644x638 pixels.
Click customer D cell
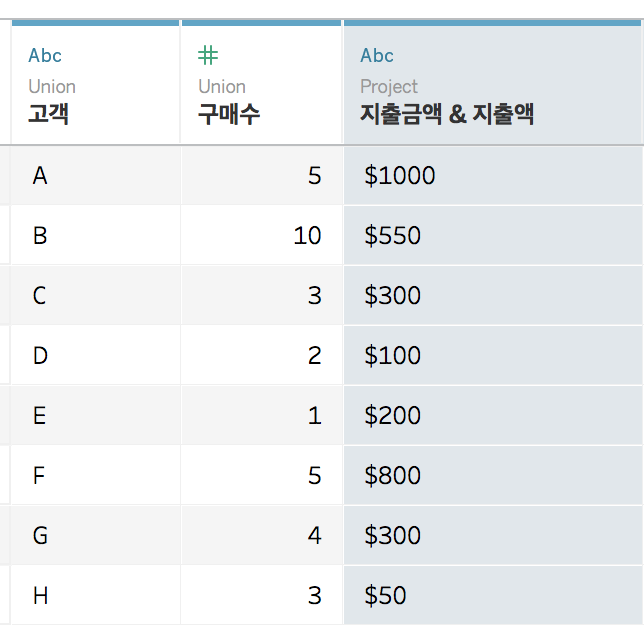[95, 355]
